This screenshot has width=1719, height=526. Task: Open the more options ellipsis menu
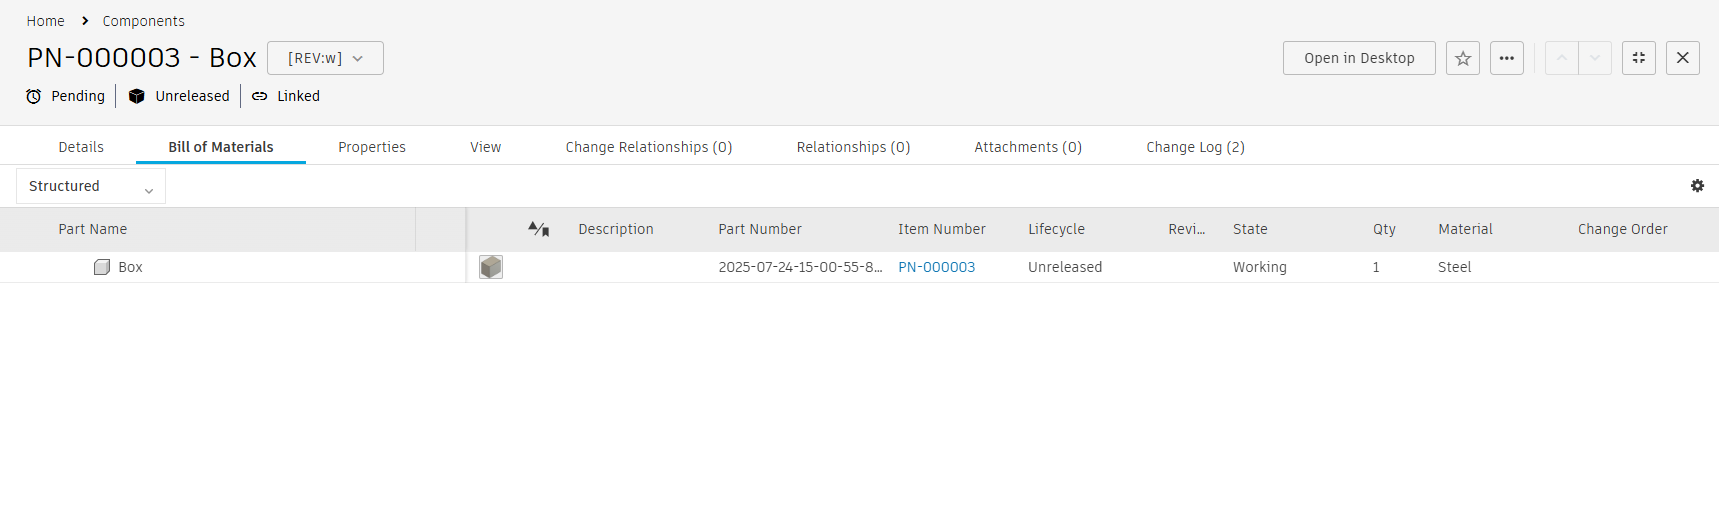pos(1506,58)
